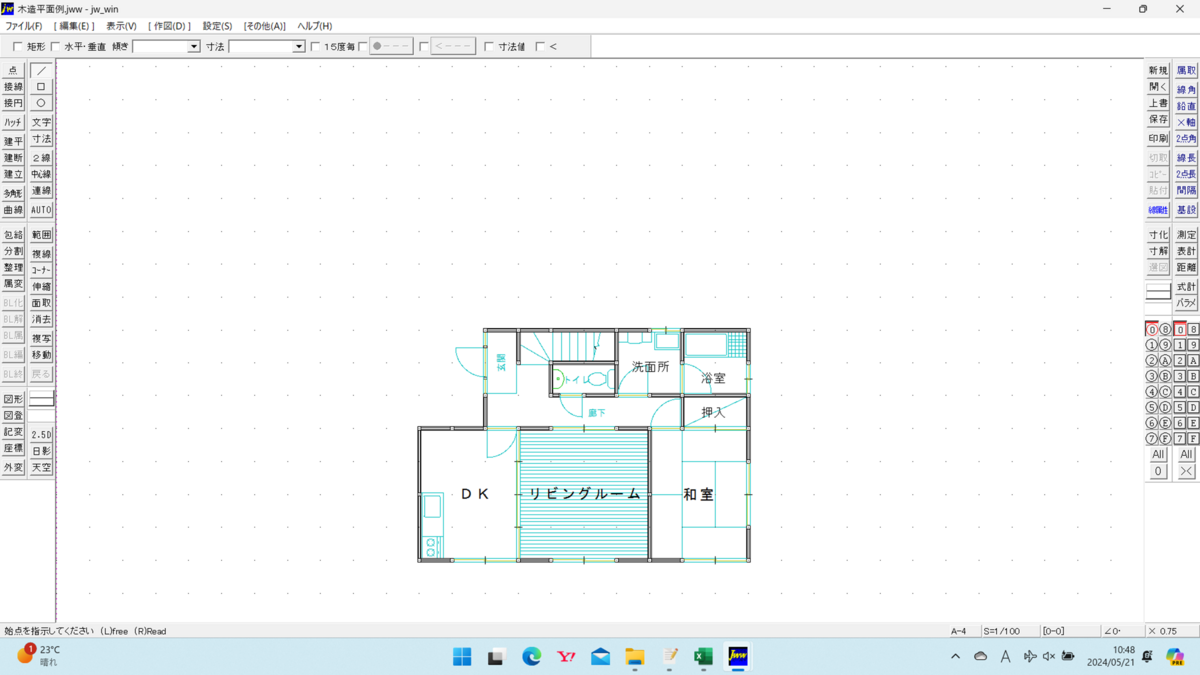Viewport: 1200px width, 675px height.
Task: Select the 消去 erase tool
Action: tap(40, 319)
